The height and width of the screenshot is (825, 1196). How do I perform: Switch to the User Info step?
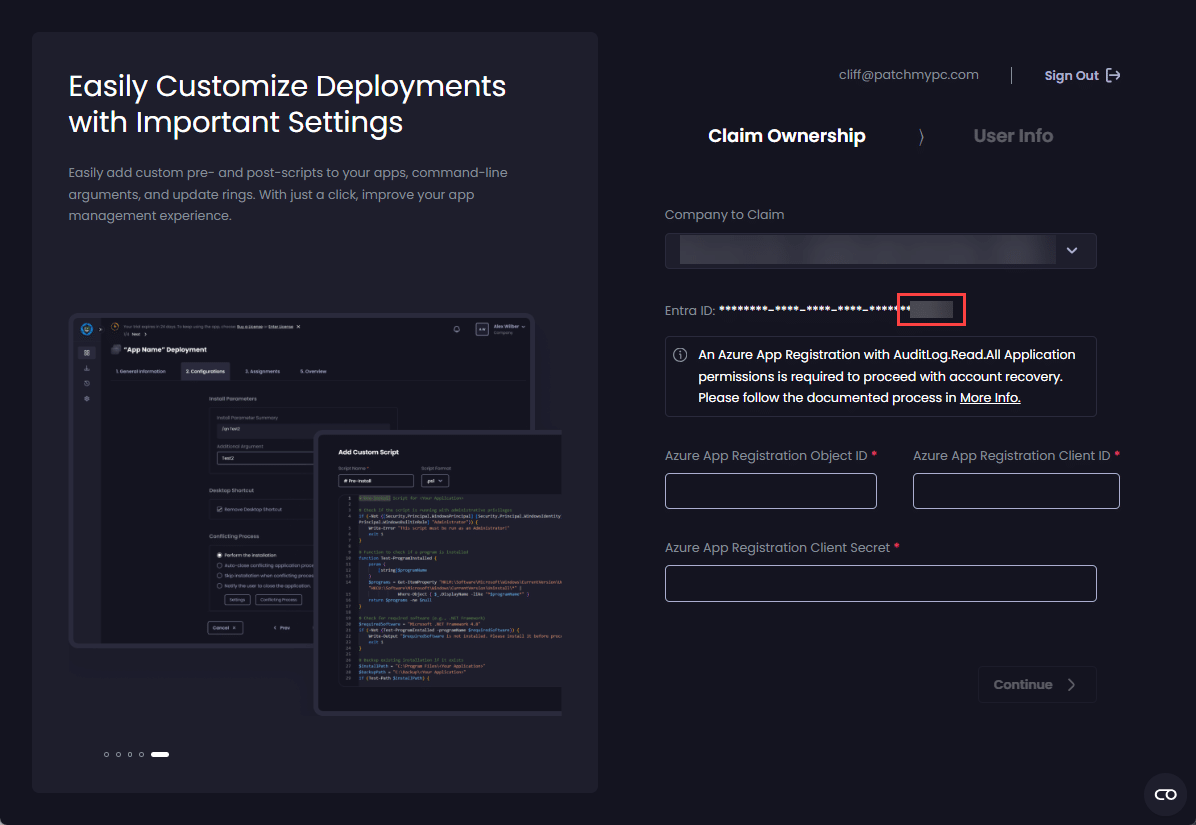tap(1012, 136)
